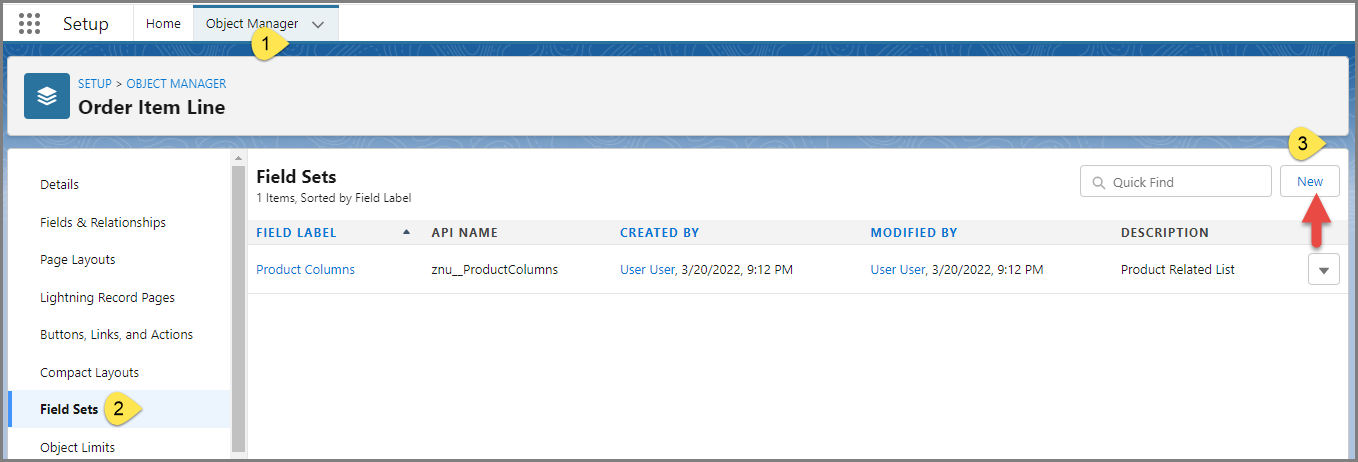Select Fields & Relationships in sidebar

click(x=103, y=222)
